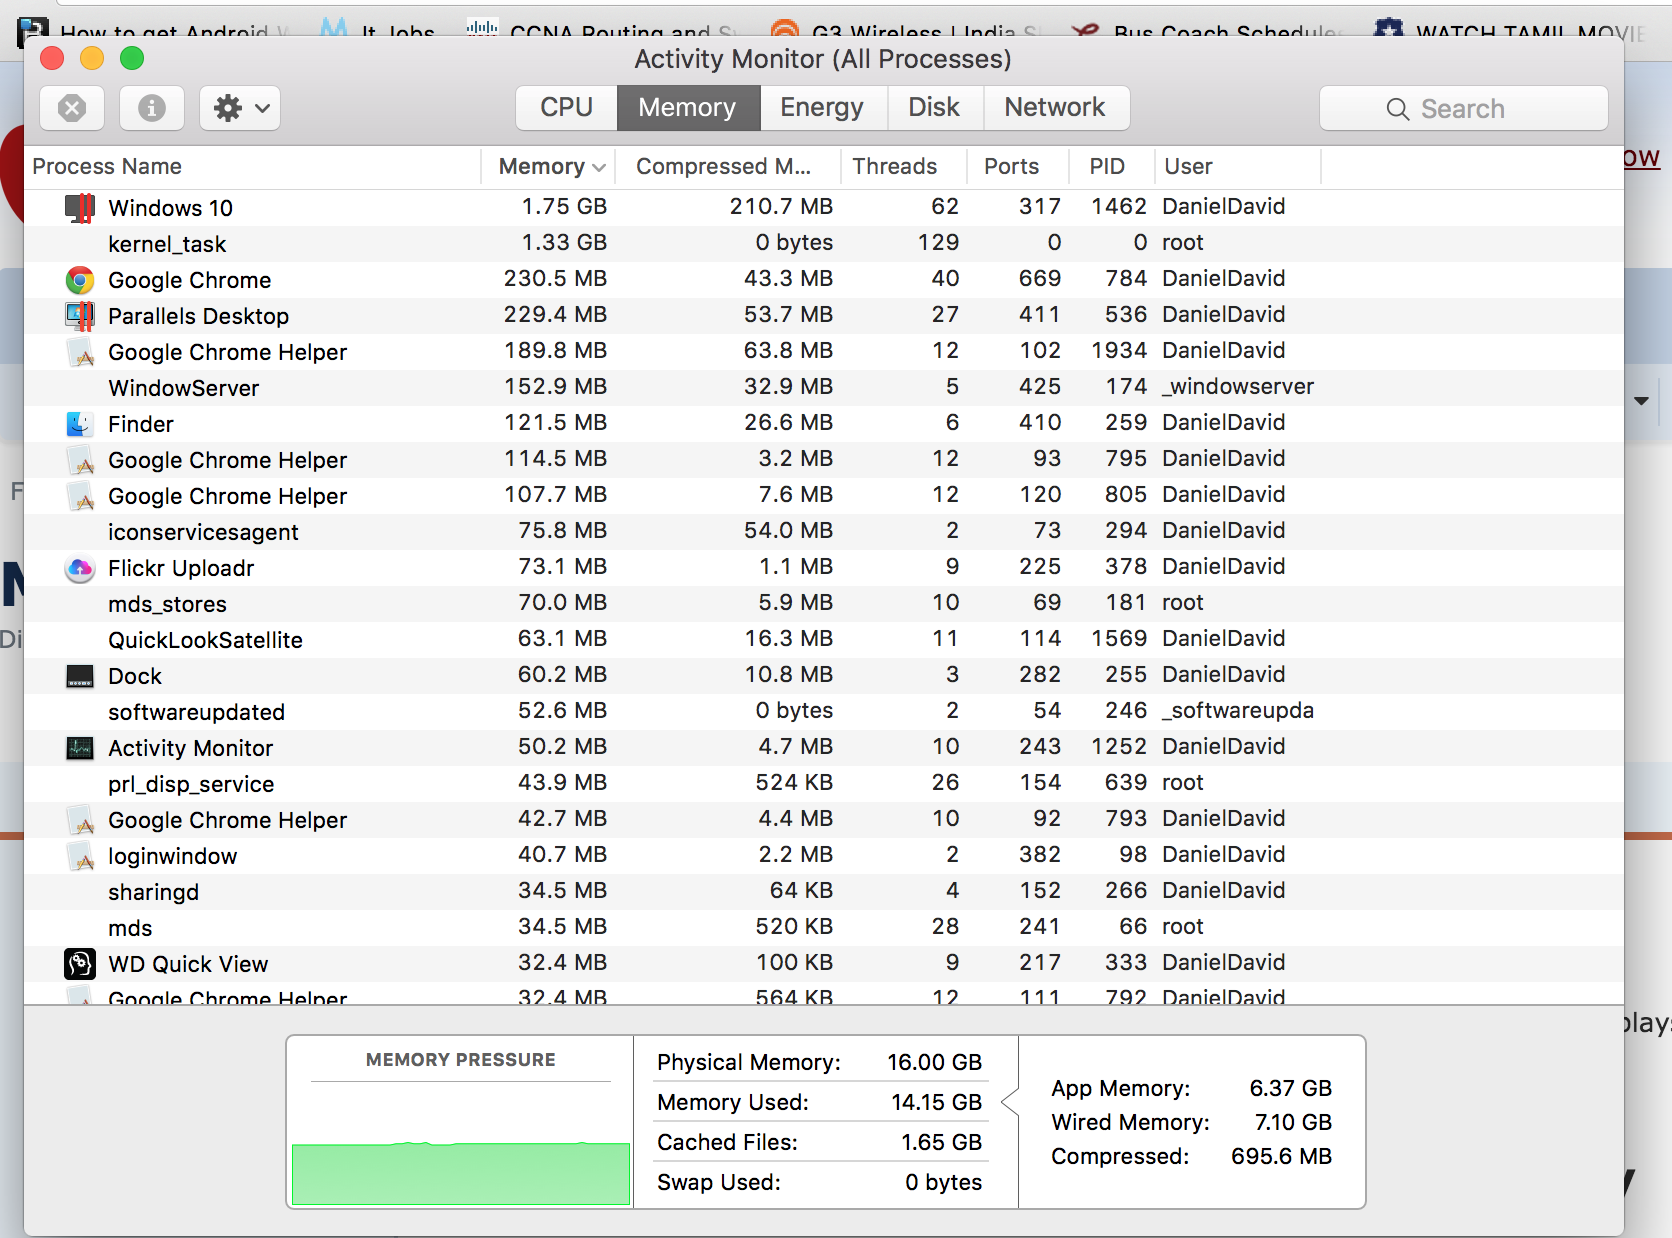The width and height of the screenshot is (1672, 1238).
Task: Select the kernel_task process name
Action: (167, 244)
